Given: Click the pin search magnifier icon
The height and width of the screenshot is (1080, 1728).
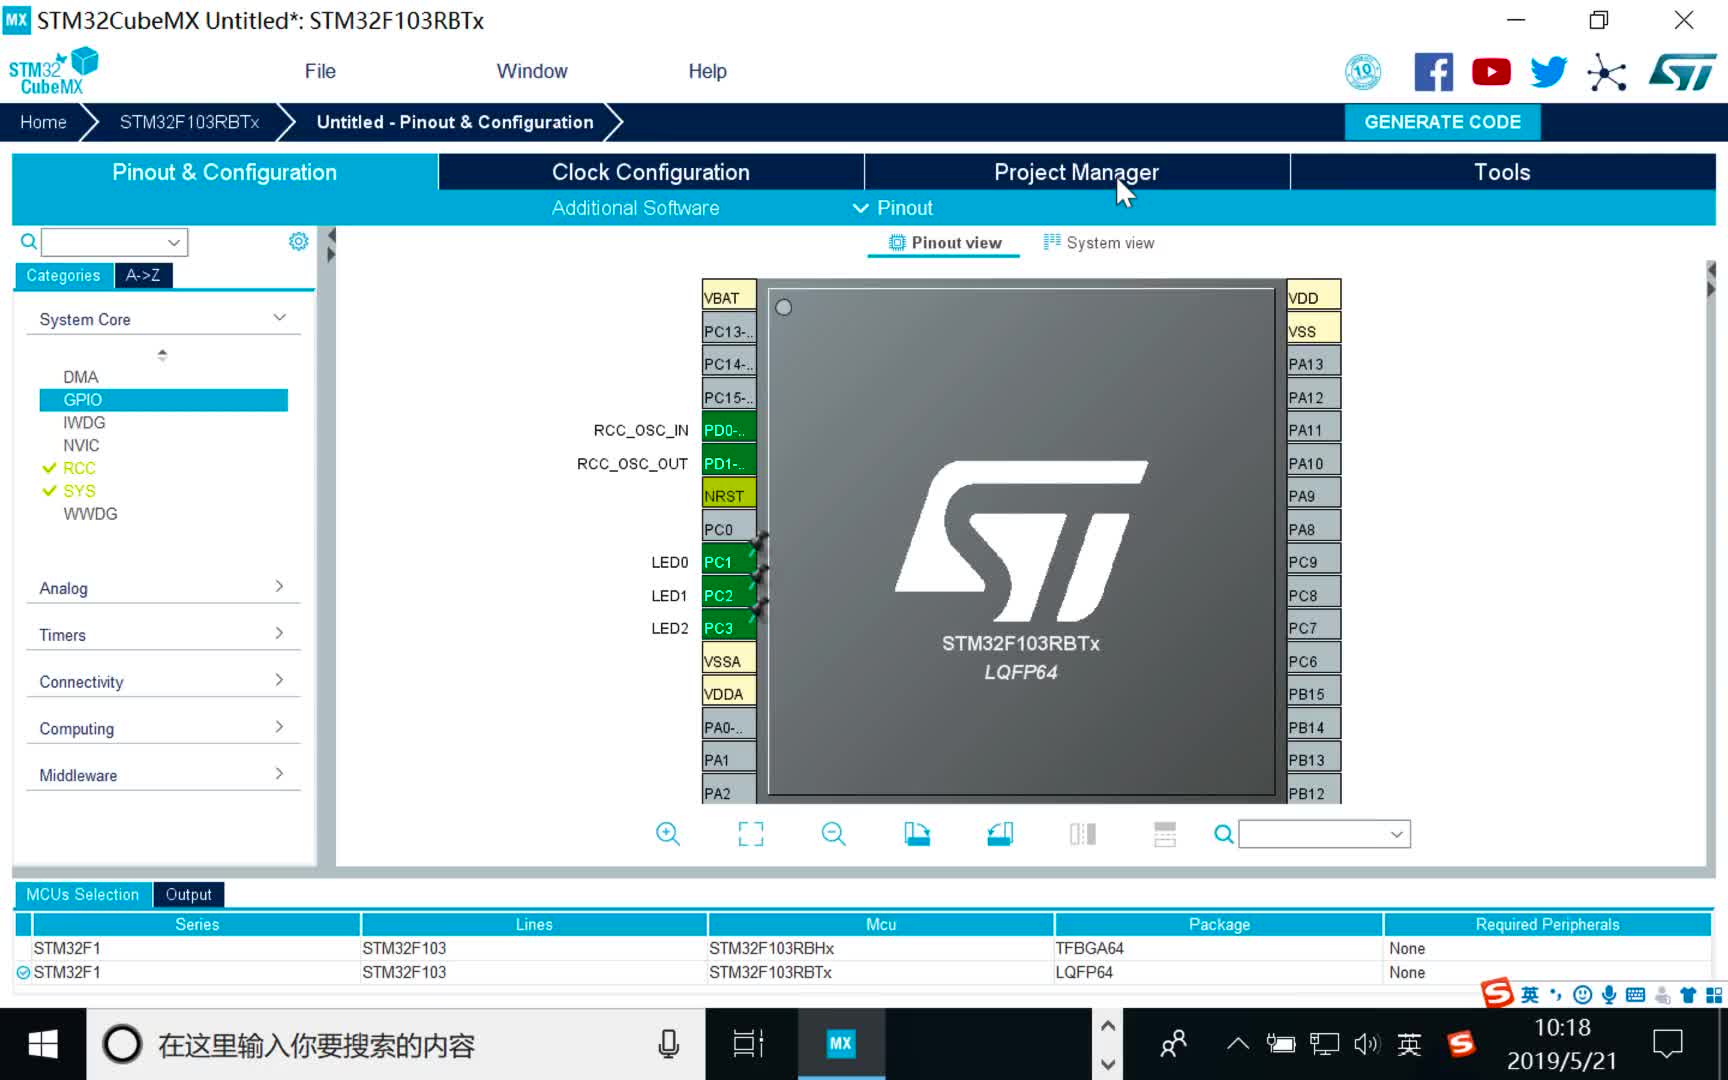Looking at the screenshot, I should pyautogui.click(x=1223, y=834).
